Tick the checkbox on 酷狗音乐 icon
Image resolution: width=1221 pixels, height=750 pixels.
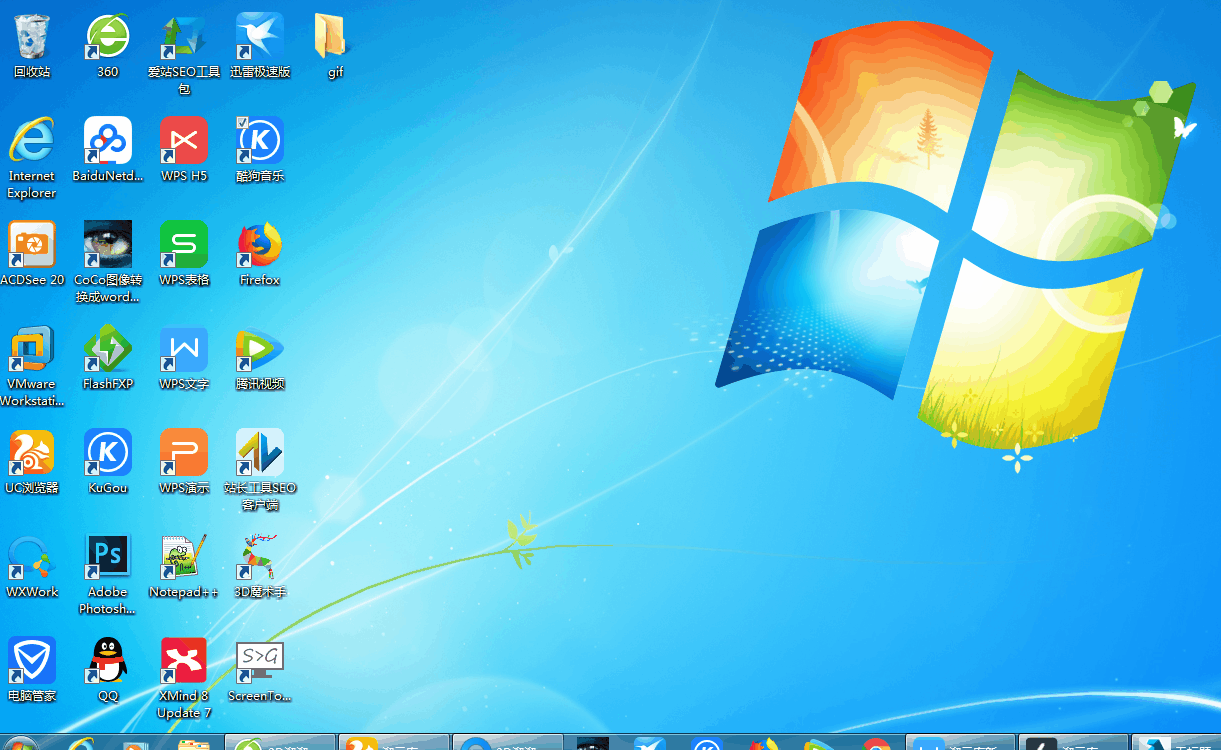tap(242, 122)
